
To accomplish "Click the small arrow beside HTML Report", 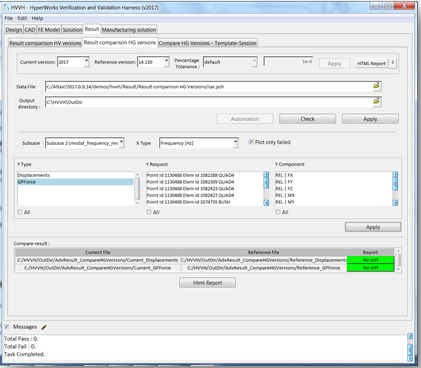I will (x=393, y=63).
